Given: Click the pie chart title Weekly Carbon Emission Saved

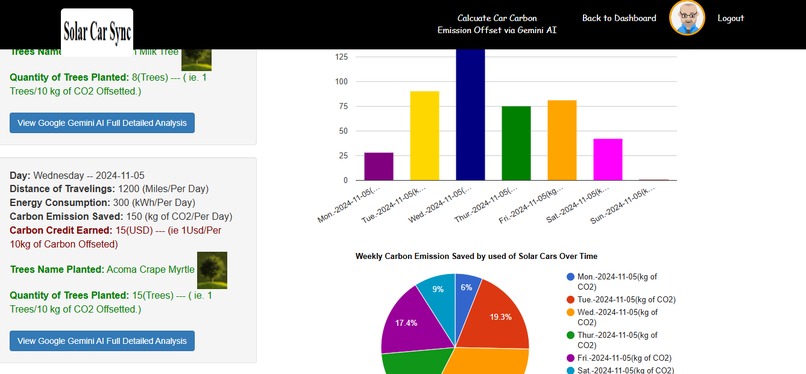Looking at the screenshot, I should (476, 256).
